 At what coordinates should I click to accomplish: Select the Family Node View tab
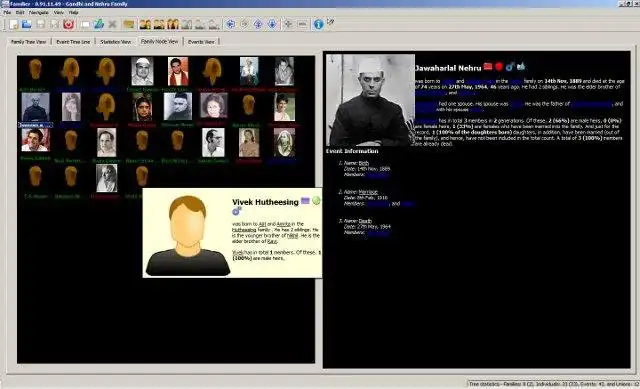pos(160,41)
